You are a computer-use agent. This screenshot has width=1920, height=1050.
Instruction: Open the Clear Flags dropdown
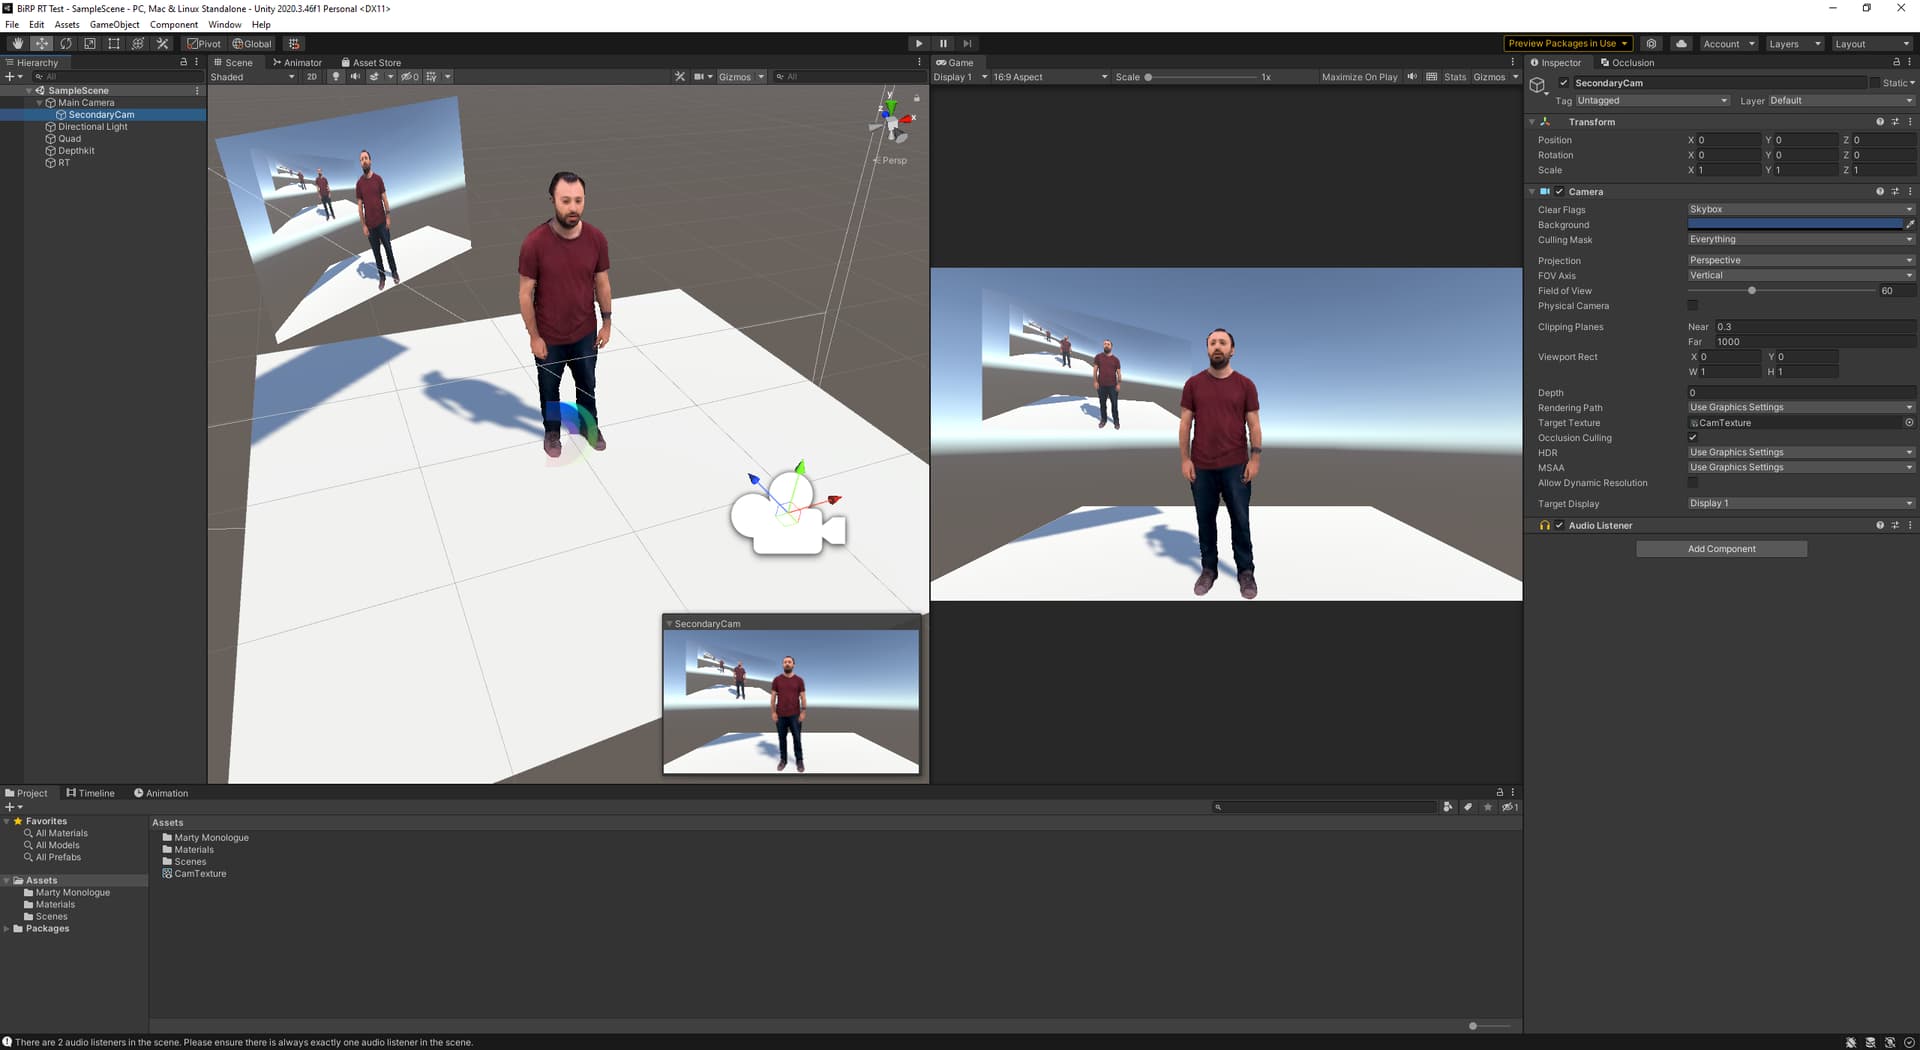(x=1800, y=210)
